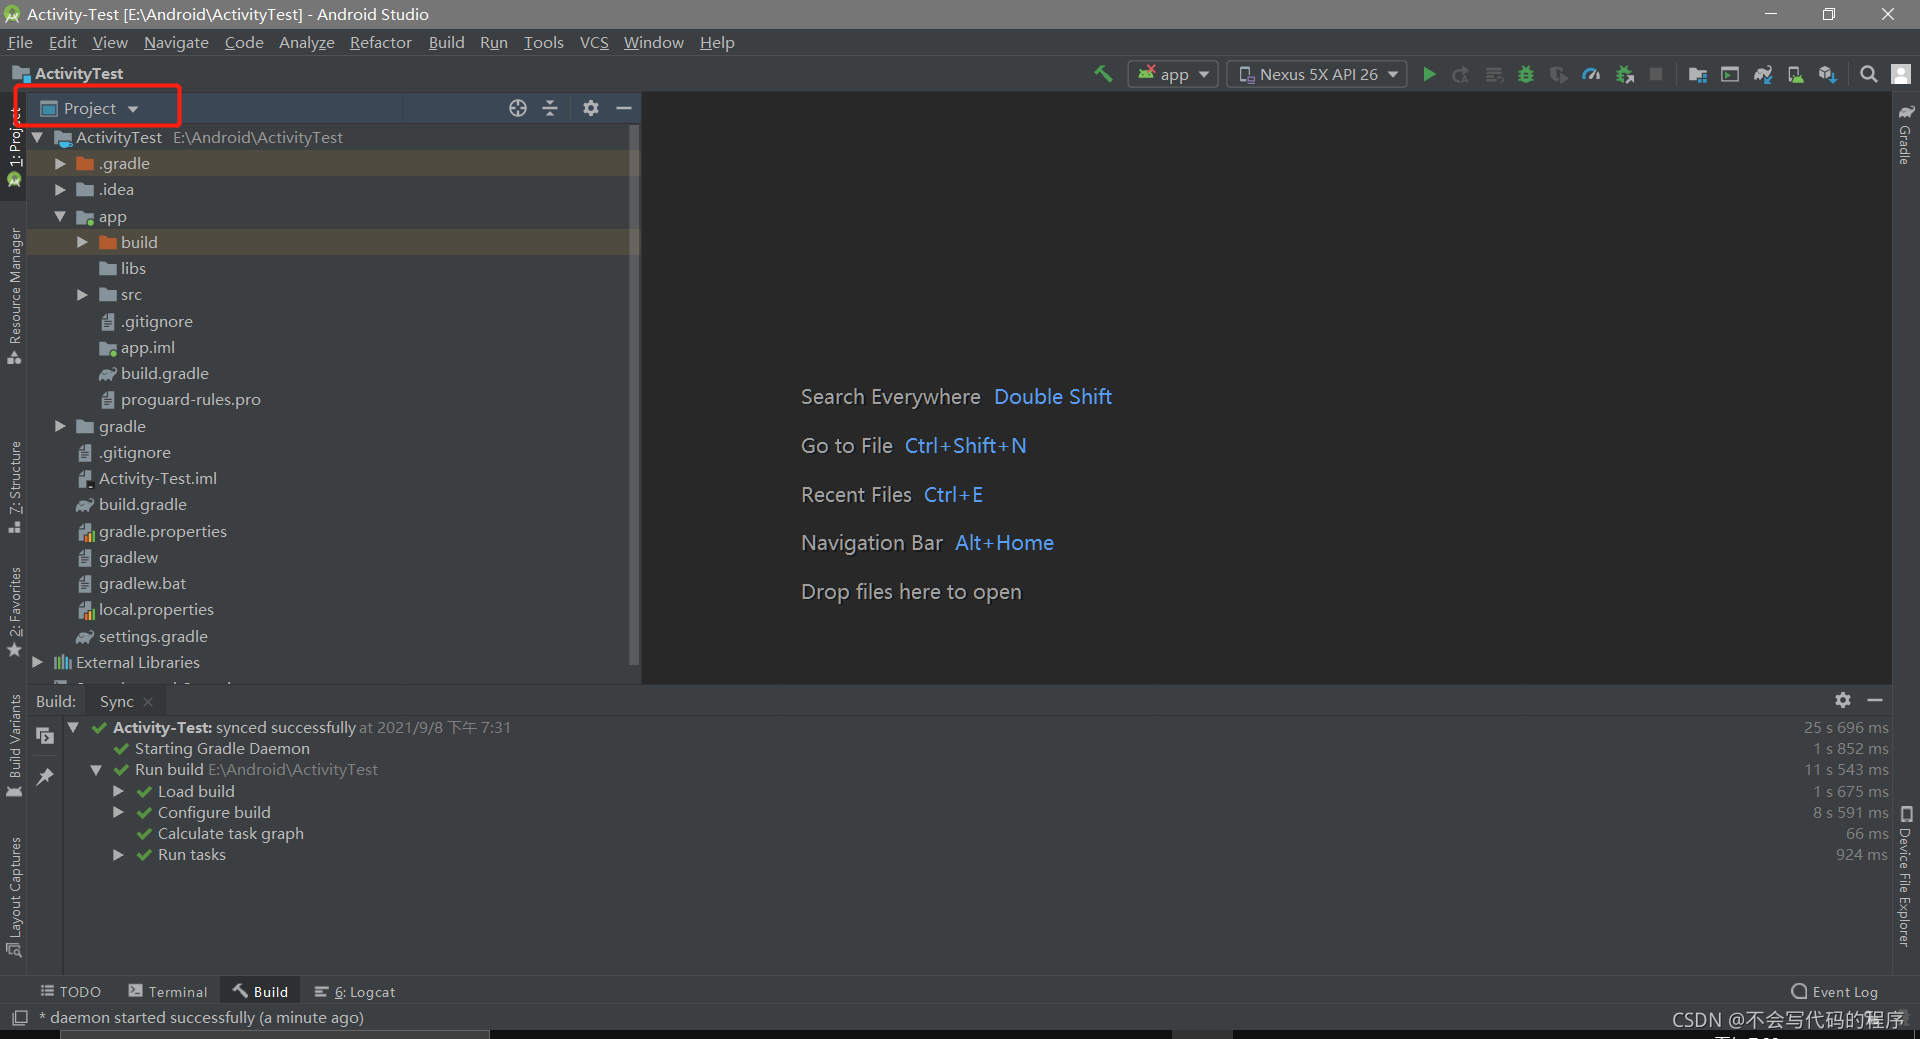The width and height of the screenshot is (1920, 1039).
Task: Expand the .gradle folder
Action: (x=60, y=163)
